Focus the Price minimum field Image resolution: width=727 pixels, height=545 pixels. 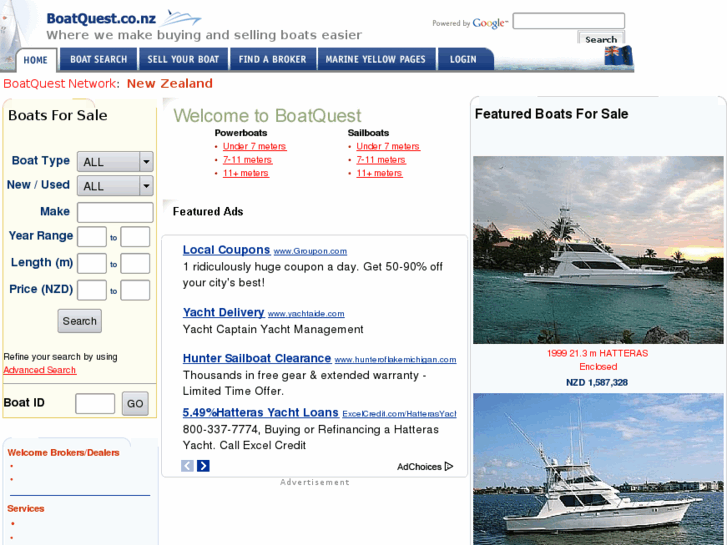click(x=92, y=290)
